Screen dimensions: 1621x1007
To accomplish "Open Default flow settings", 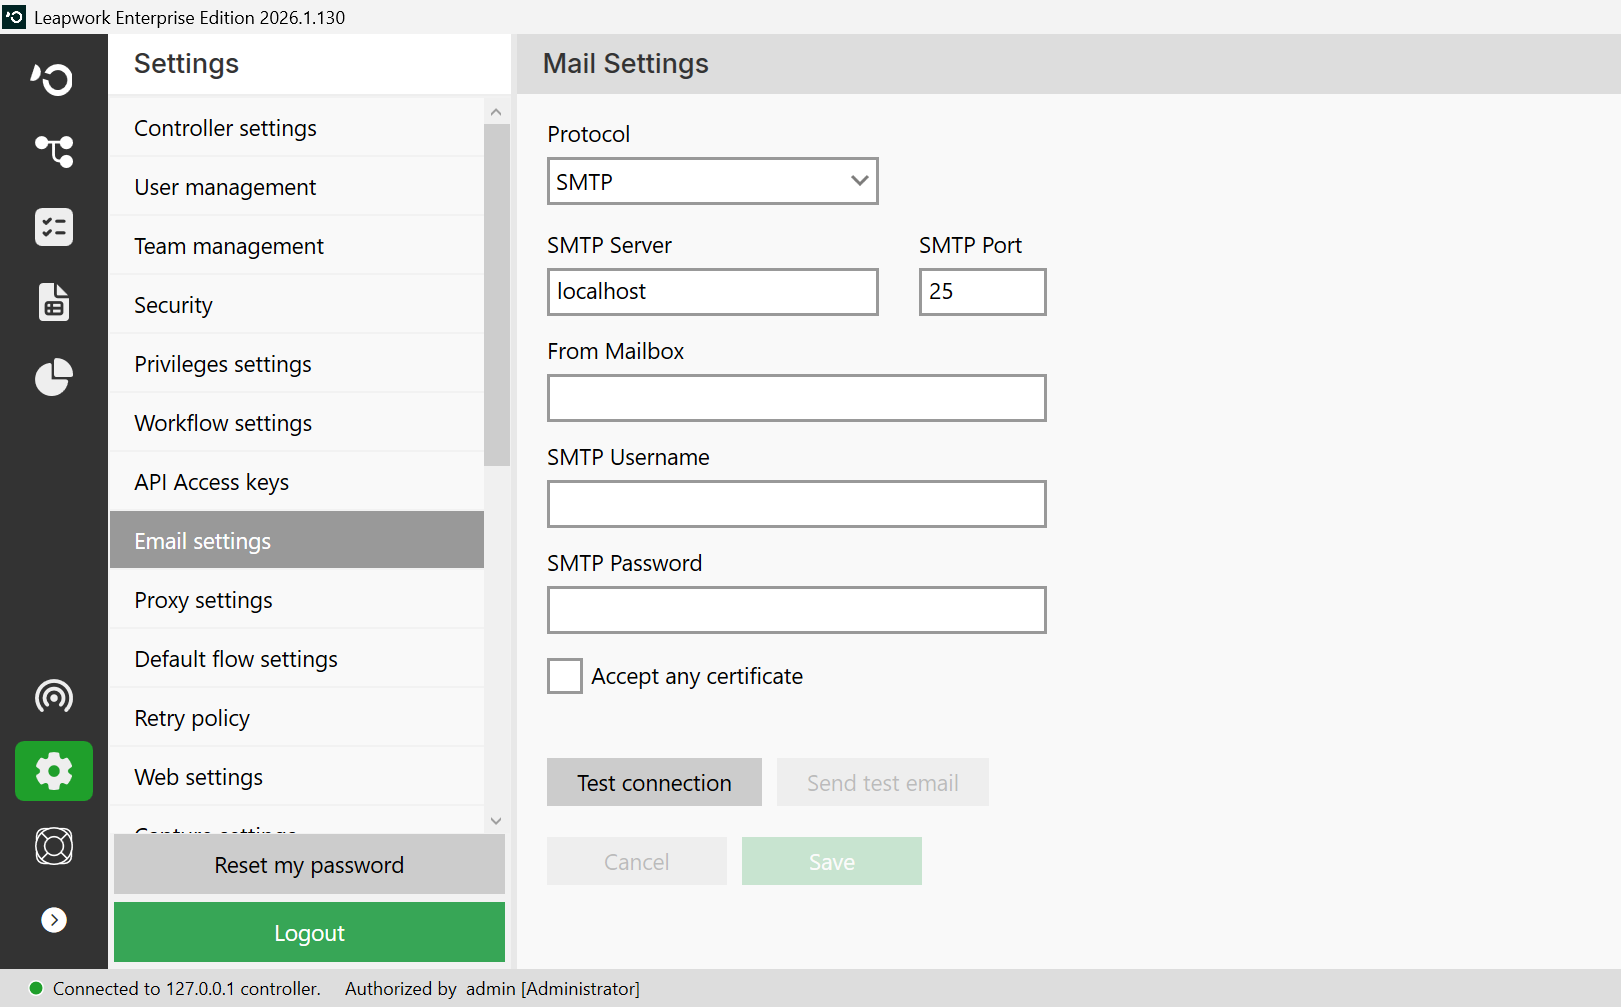I will 297,659.
